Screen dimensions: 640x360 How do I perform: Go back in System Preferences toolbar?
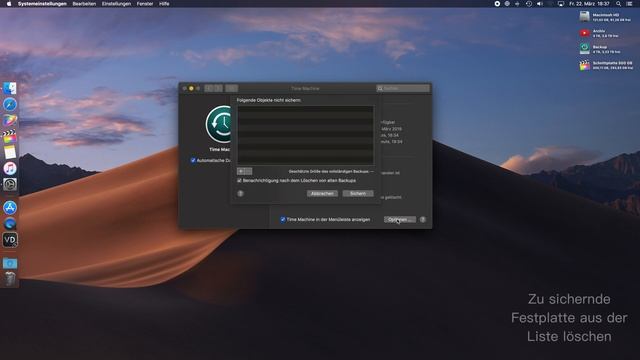[209, 88]
